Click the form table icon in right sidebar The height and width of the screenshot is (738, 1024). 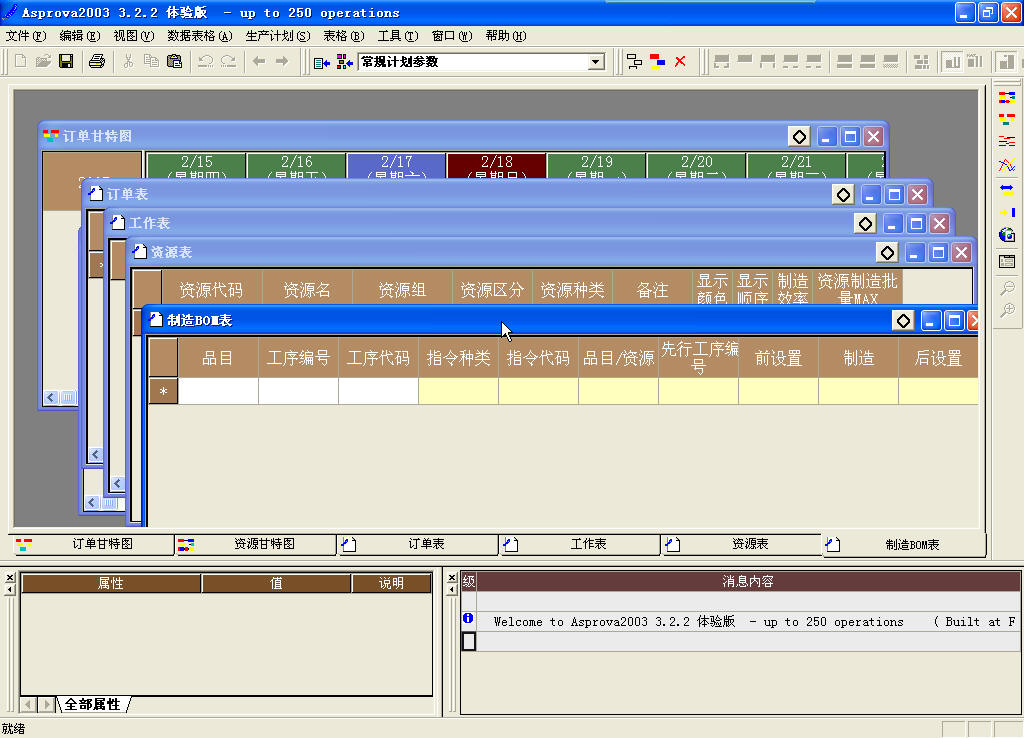1007,262
